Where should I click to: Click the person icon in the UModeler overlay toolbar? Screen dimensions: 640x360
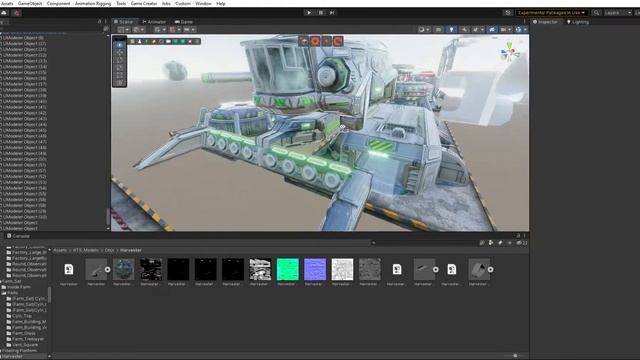[140, 41]
